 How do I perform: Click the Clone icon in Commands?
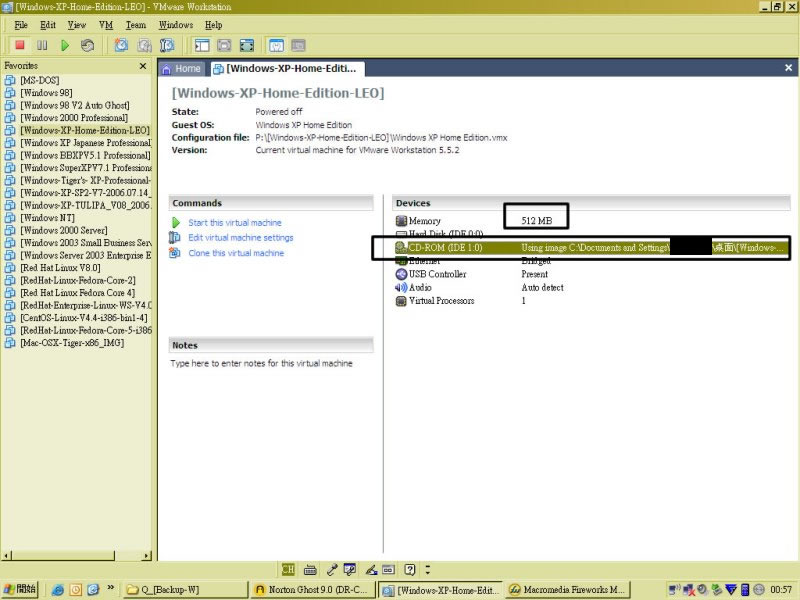[x=174, y=253]
